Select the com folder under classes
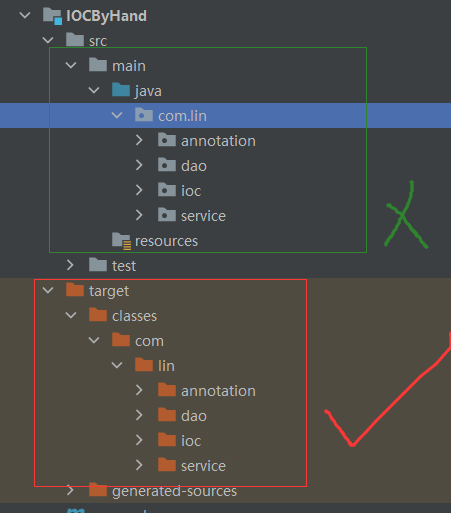 point(149,341)
